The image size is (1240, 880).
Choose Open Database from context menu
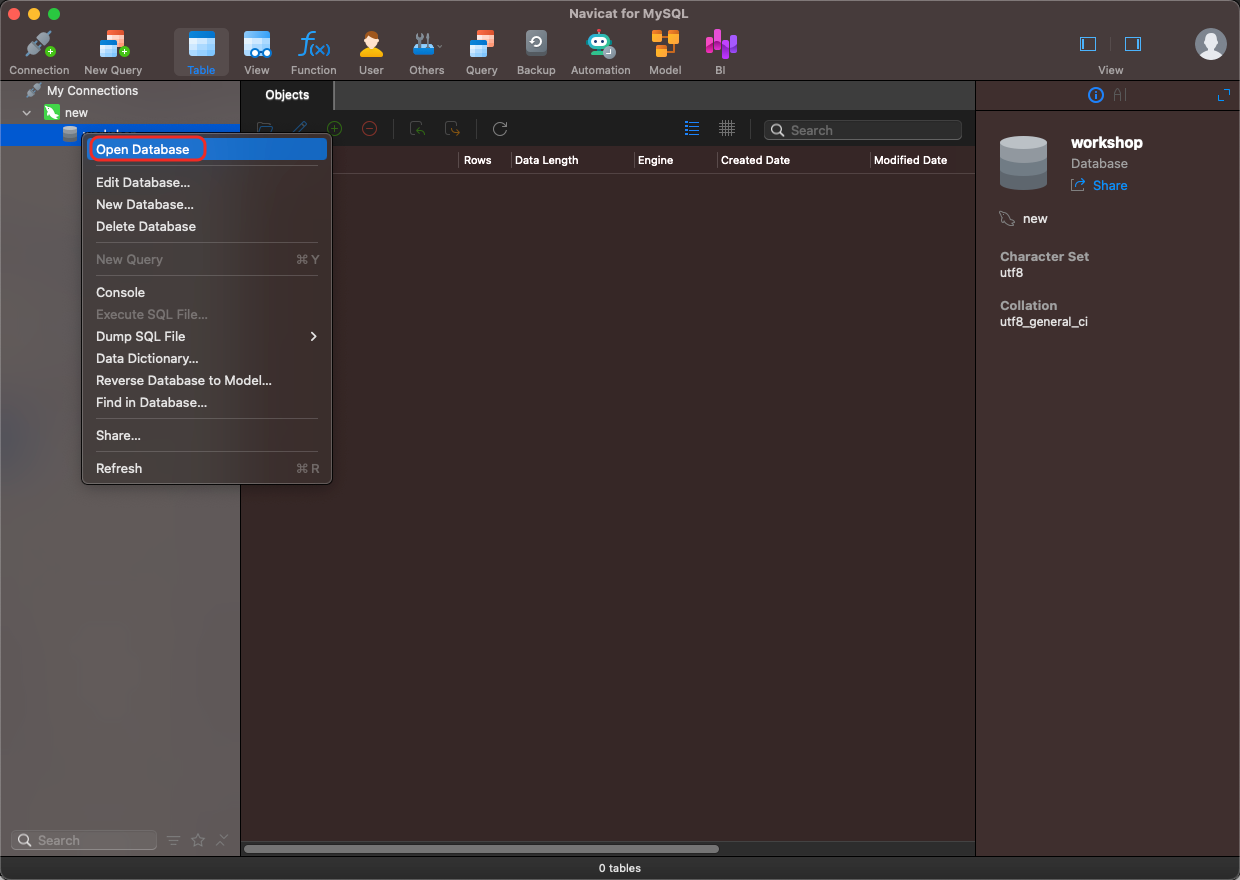pos(206,149)
